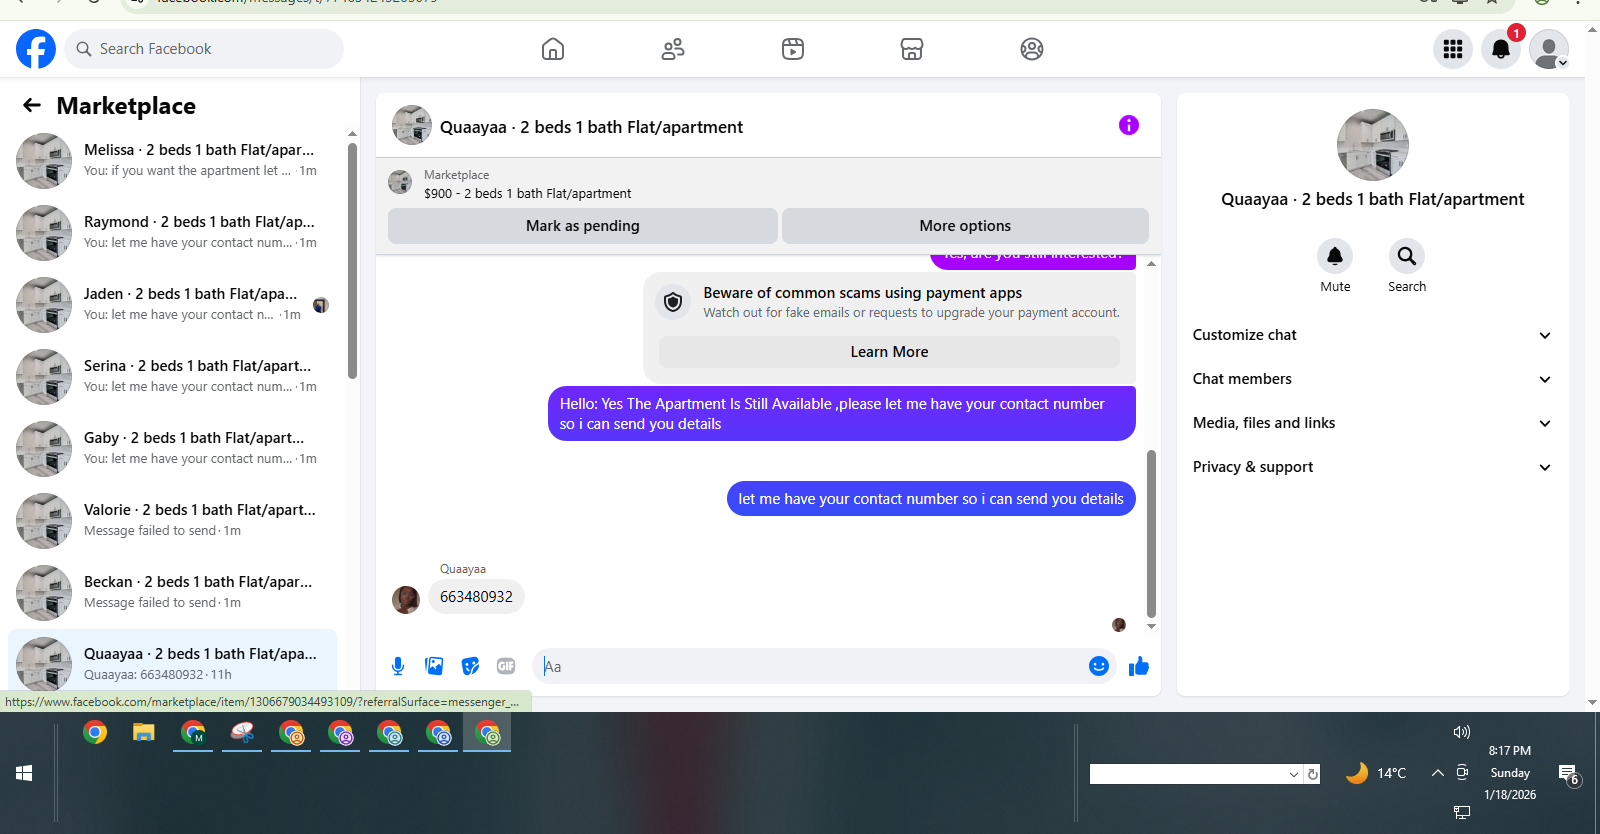Screen dimensions: 1600x834
Task: Expand Chat members section
Action: click(x=1372, y=379)
